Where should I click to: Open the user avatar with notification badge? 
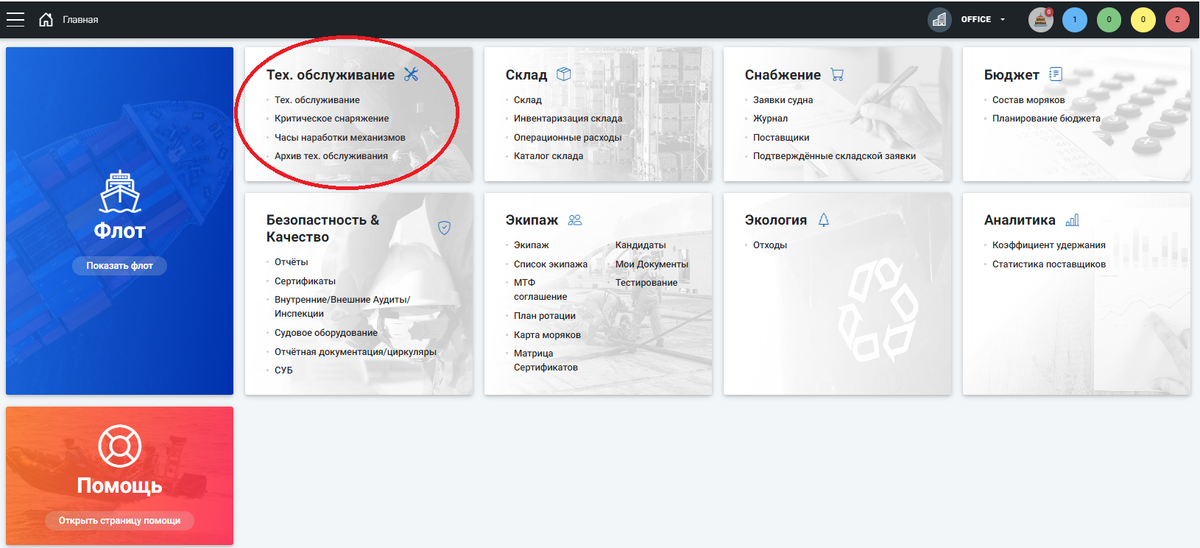coord(1041,19)
